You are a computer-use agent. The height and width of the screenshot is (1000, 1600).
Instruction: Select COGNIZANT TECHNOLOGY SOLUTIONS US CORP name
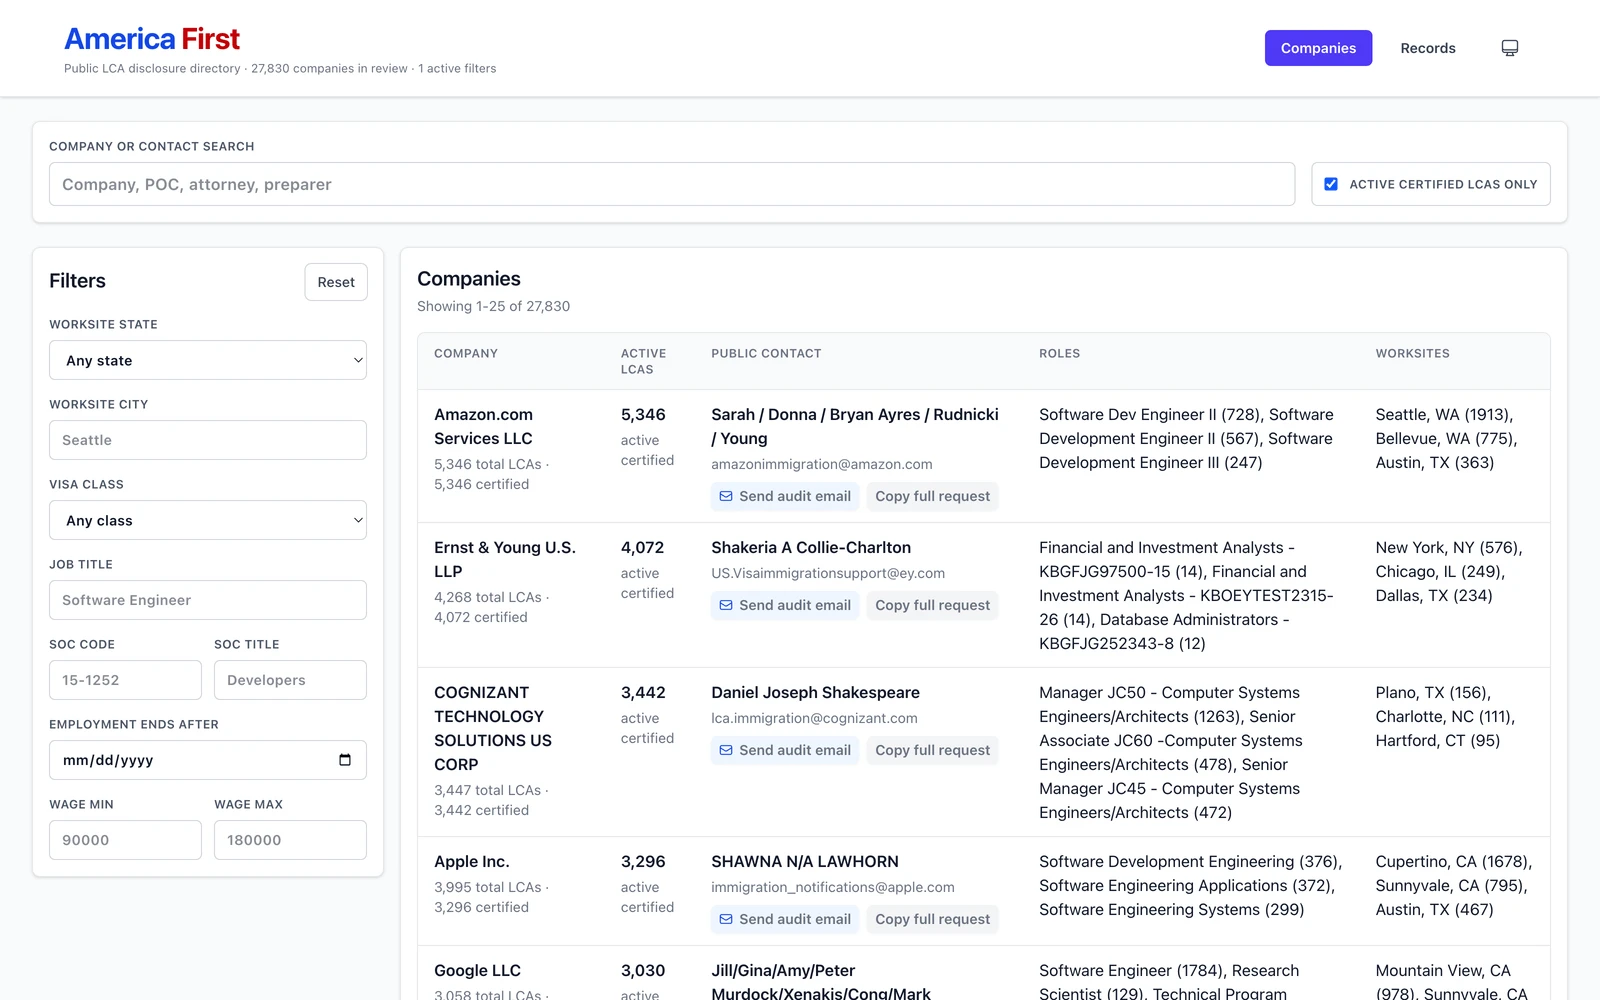pos(493,729)
